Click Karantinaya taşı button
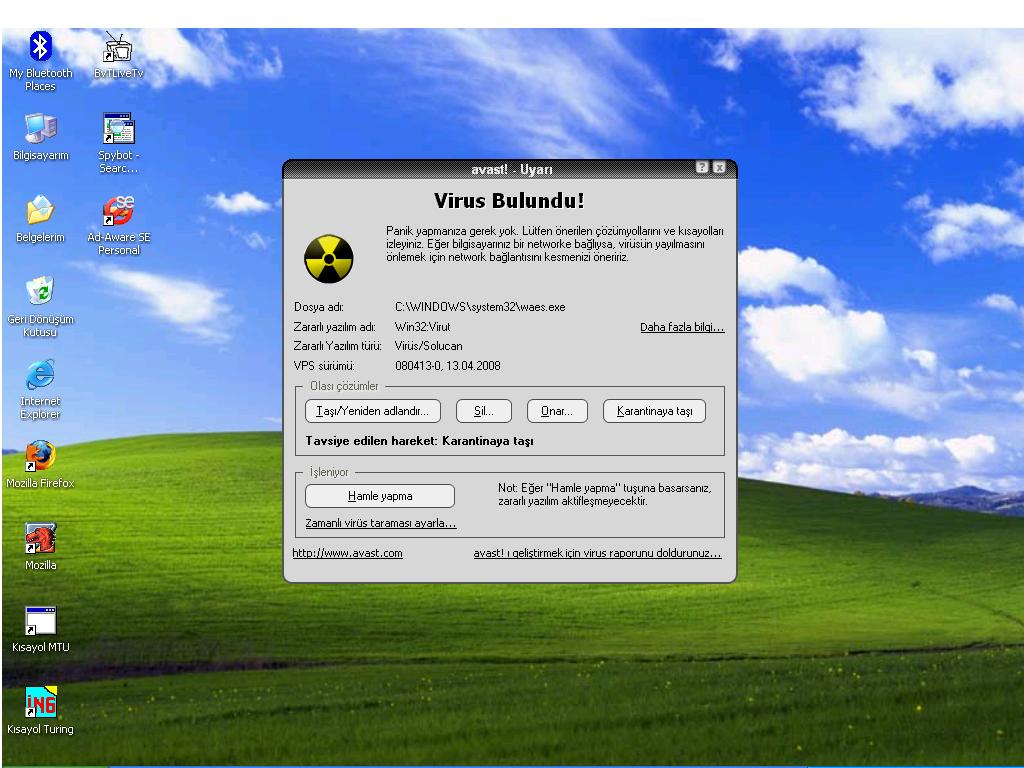Viewport: 1024px width, 768px height. pos(654,411)
